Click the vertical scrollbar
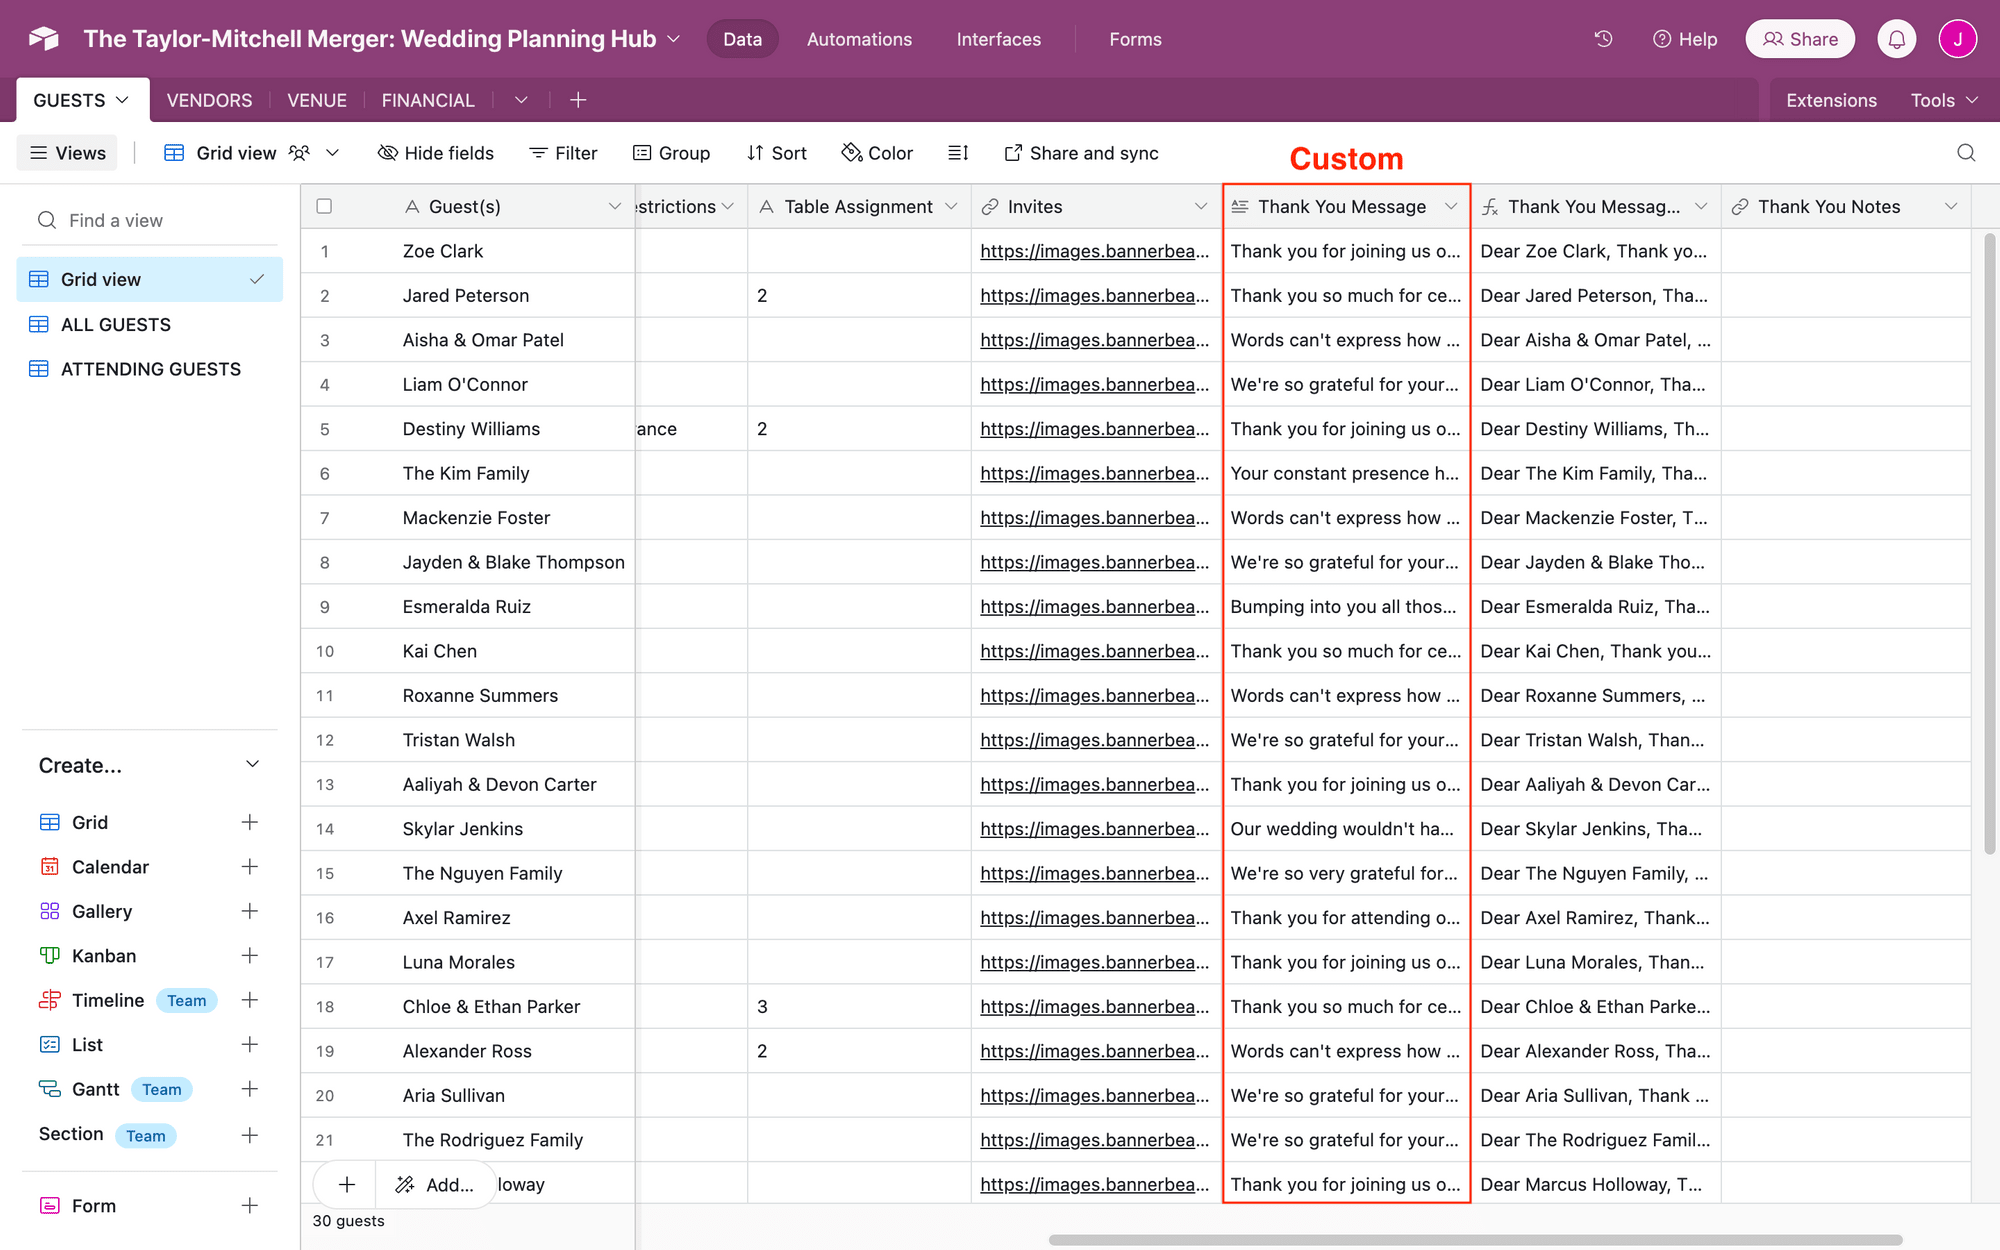 (x=1989, y=543)
